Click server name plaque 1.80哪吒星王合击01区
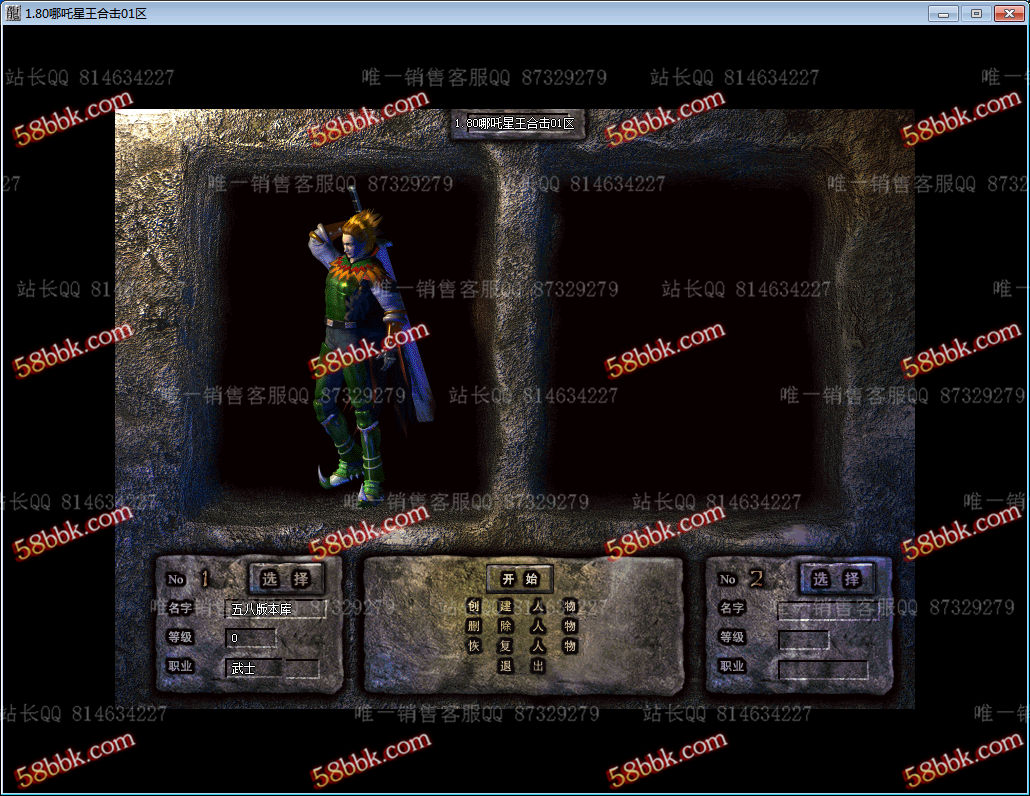This screenshot has height=796, width=1030. (517, 123)
